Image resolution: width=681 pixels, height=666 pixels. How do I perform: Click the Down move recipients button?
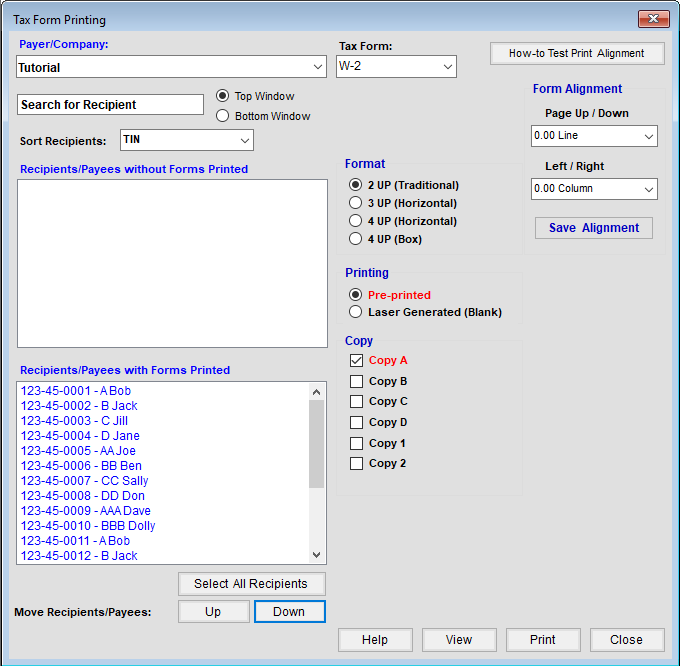(289, 612)
